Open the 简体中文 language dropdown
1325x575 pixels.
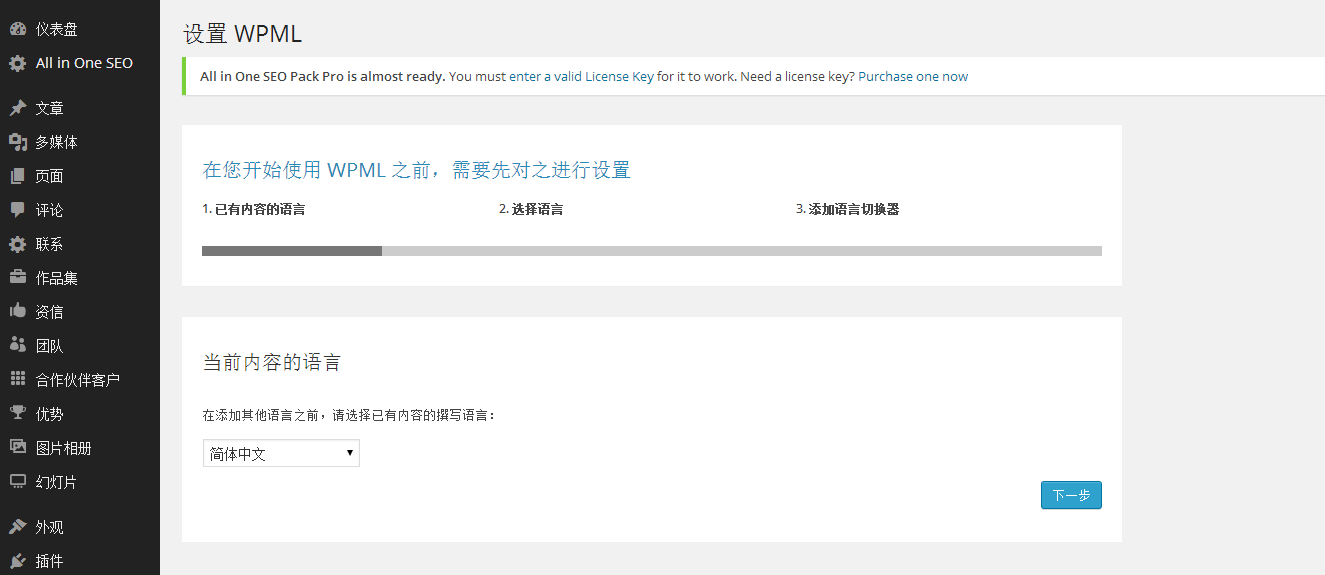281,454
